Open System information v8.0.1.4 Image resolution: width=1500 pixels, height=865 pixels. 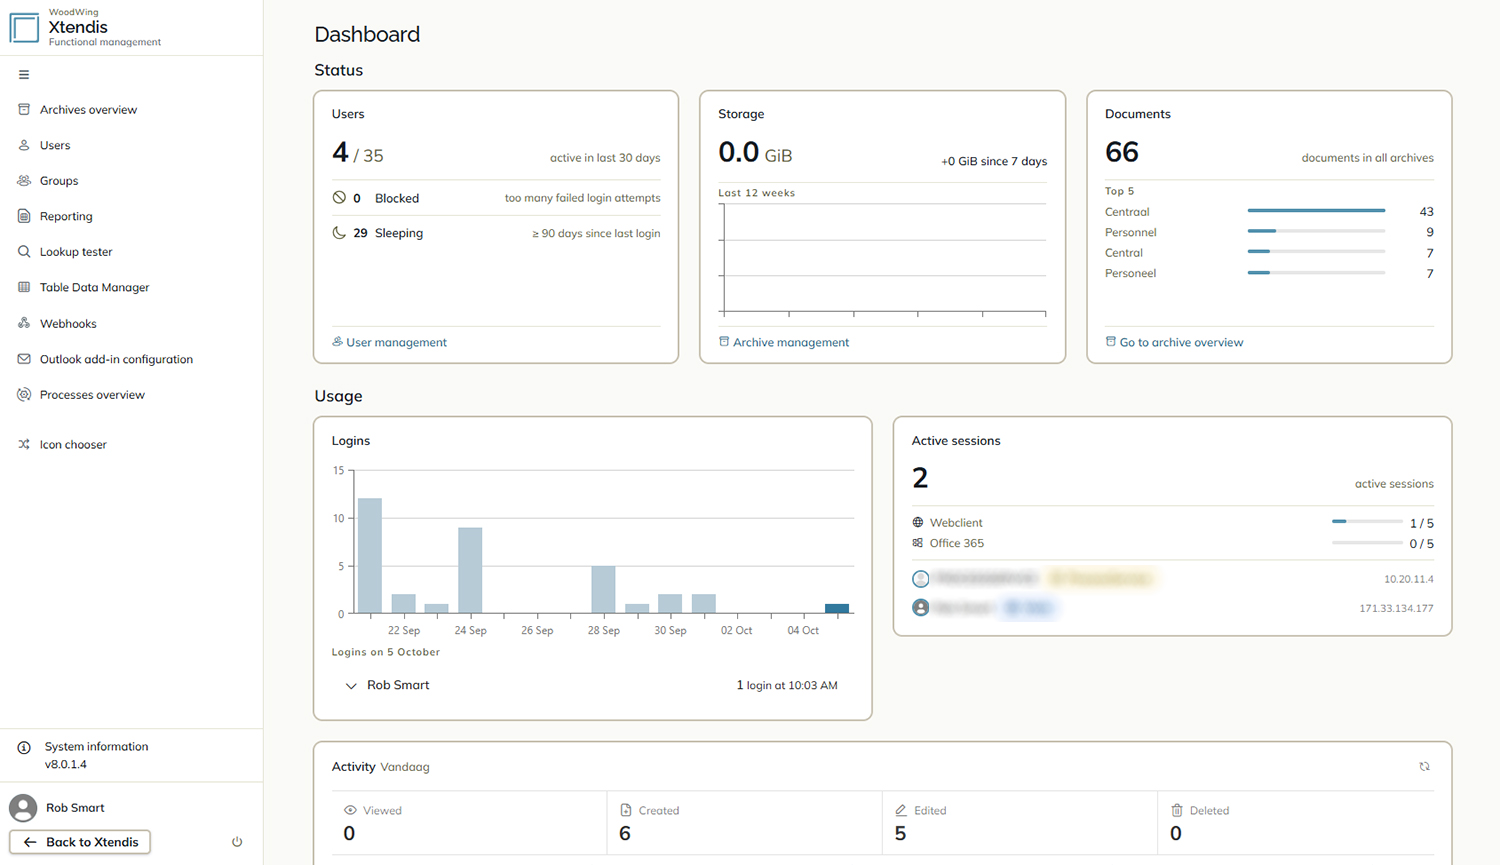[96, 755]
